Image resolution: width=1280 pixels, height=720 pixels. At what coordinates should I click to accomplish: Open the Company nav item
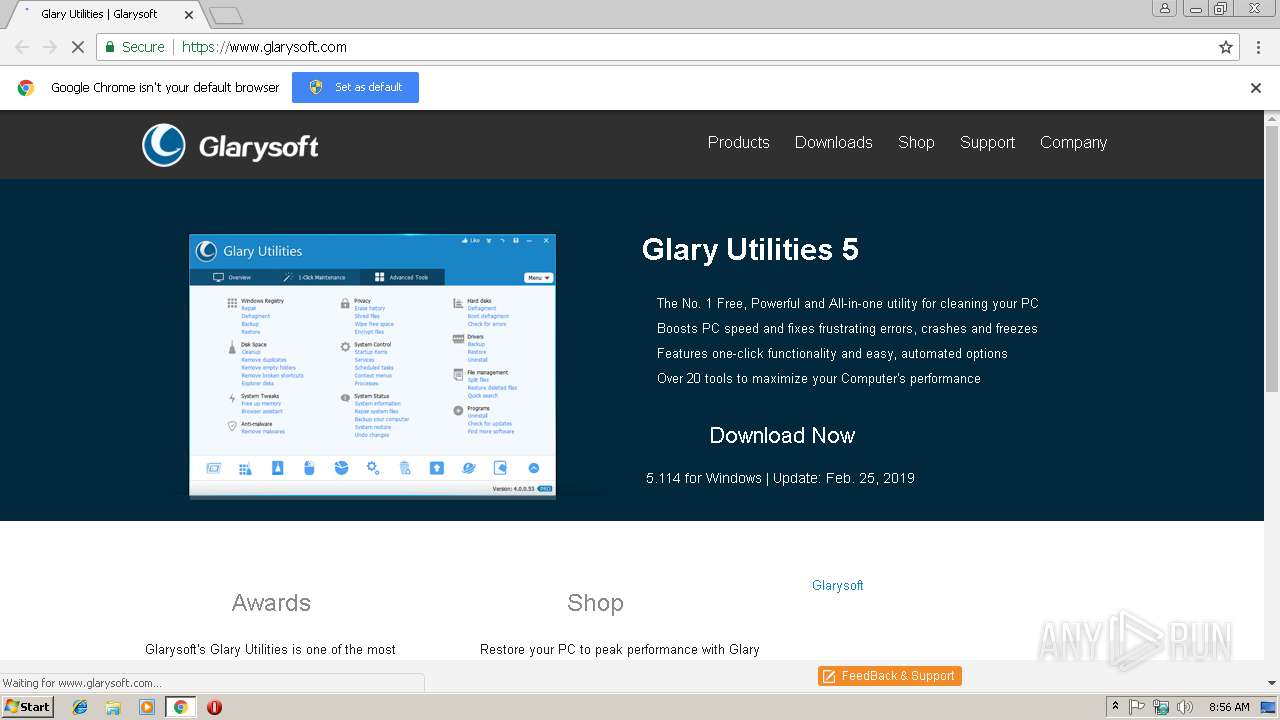point(1073,142)
